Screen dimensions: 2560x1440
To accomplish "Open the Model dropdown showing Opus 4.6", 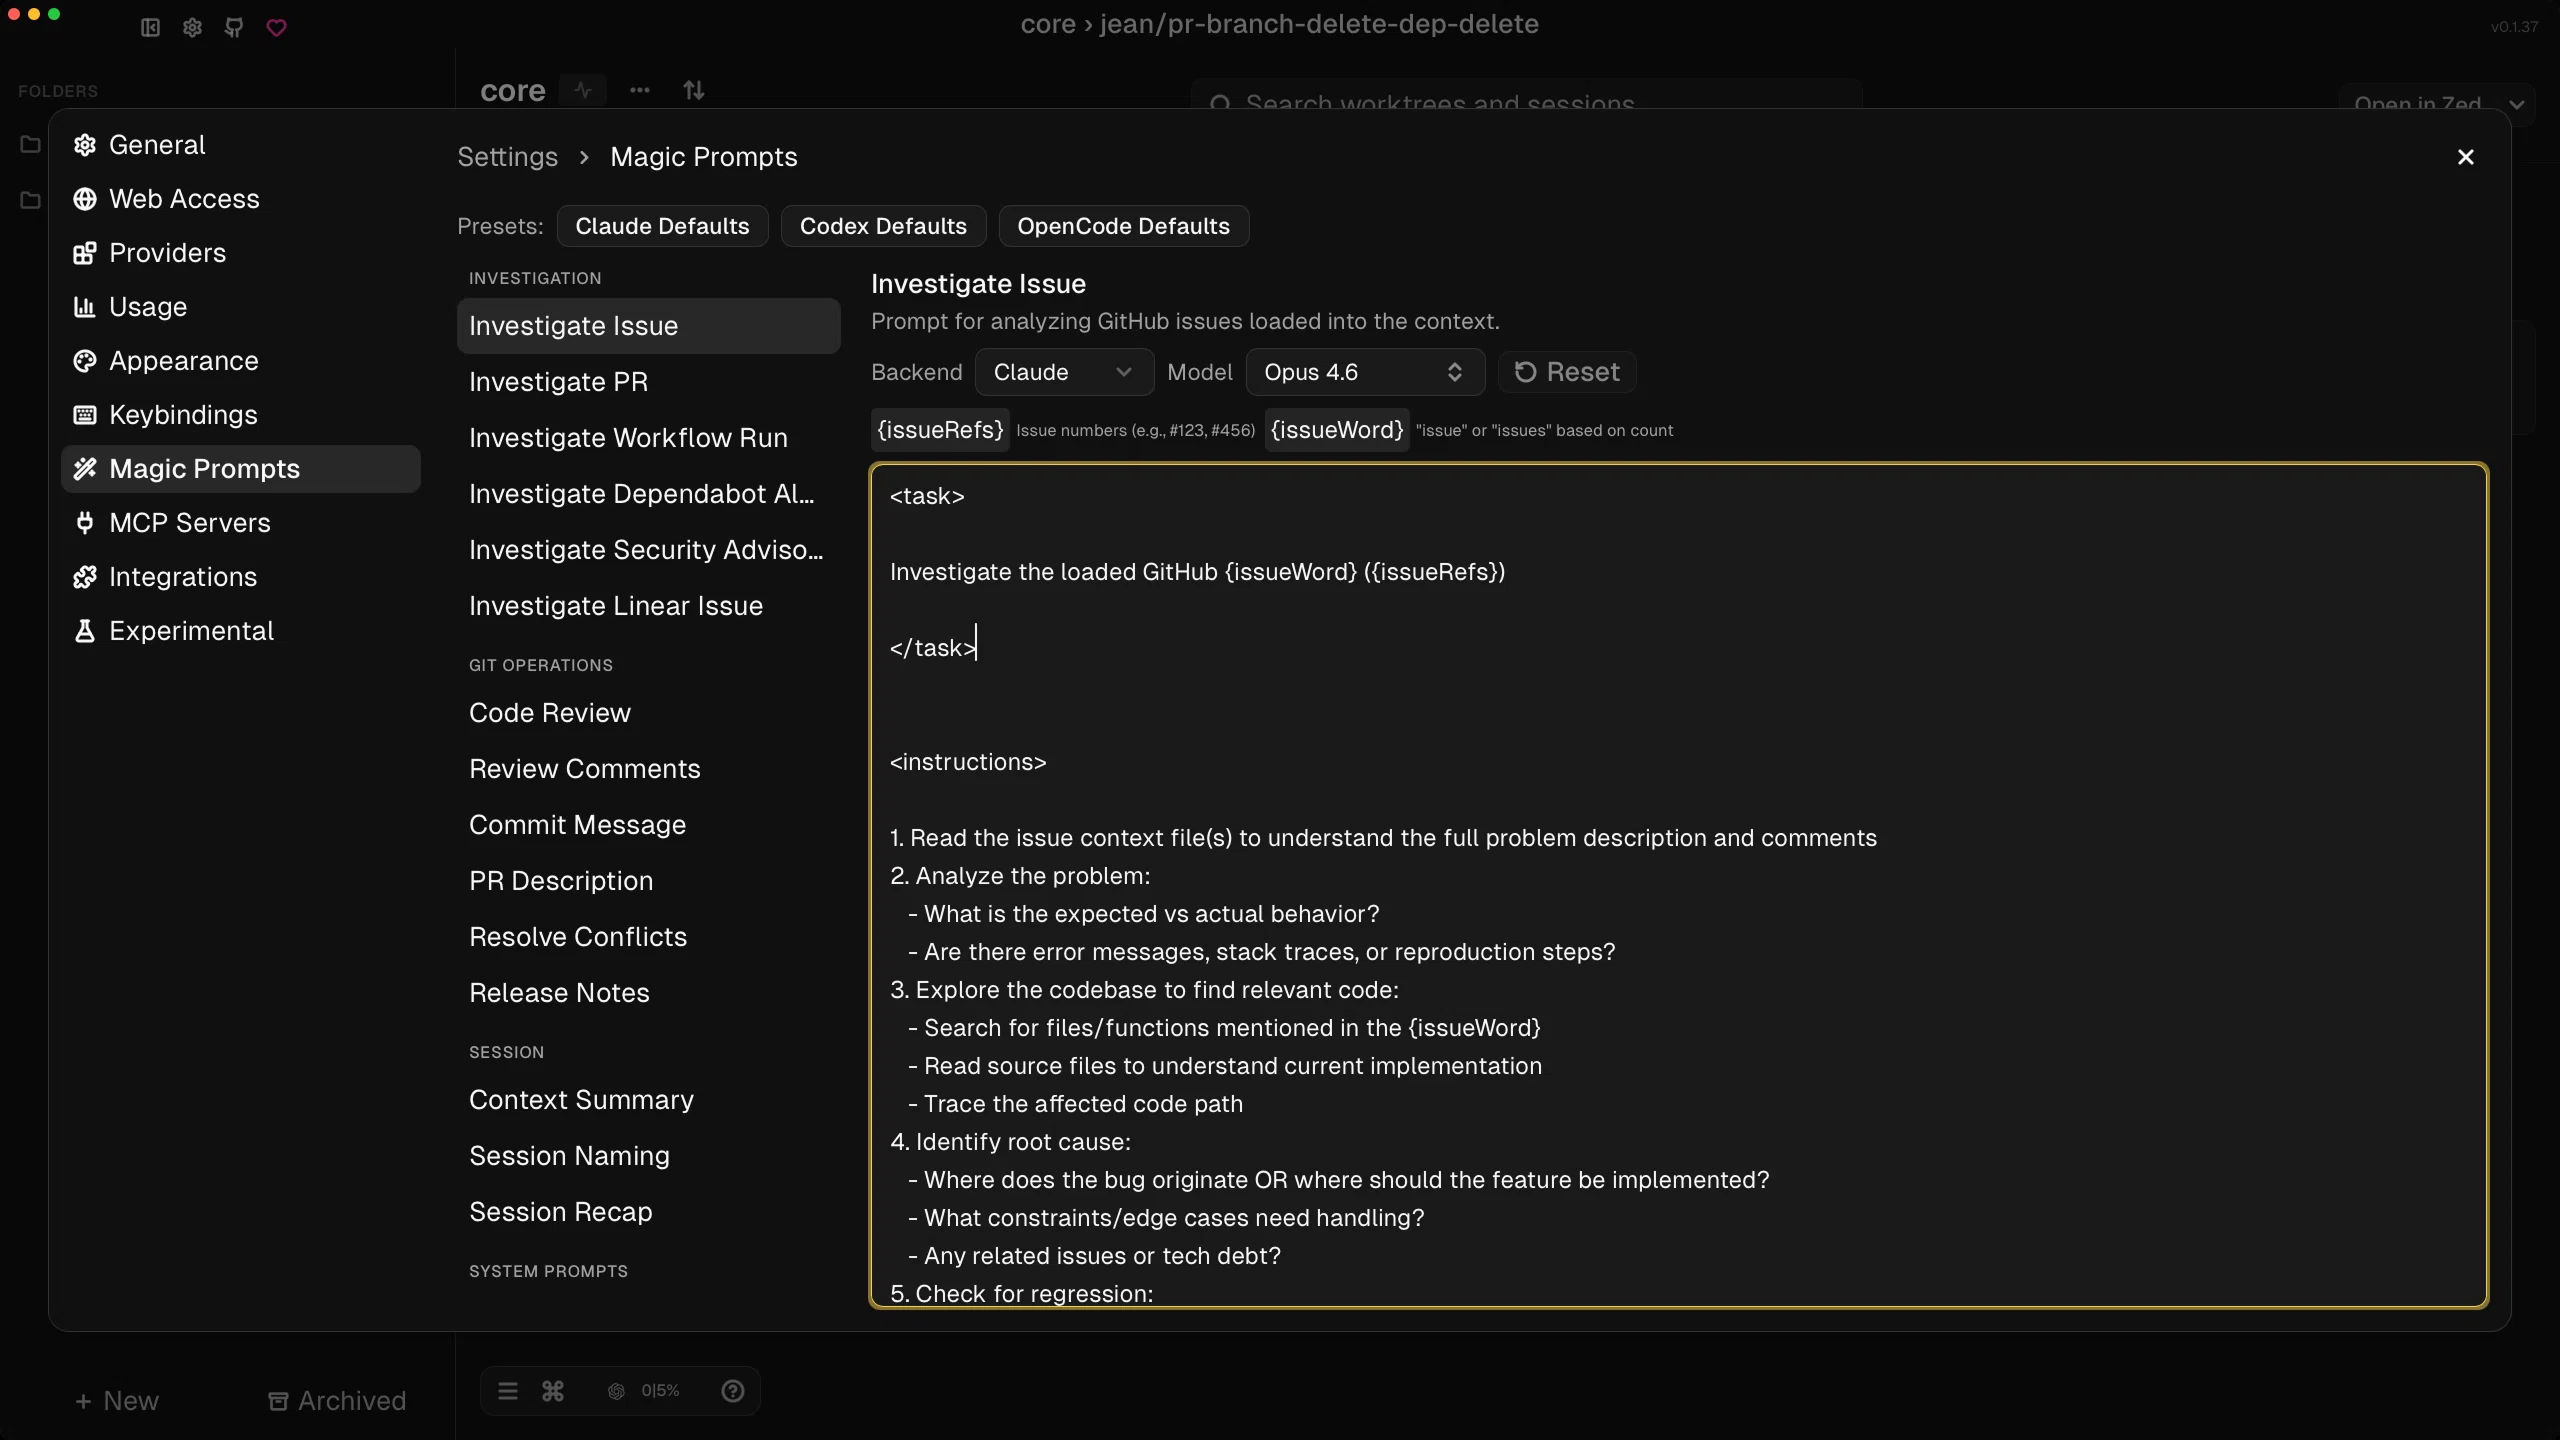I will 1364,372.
